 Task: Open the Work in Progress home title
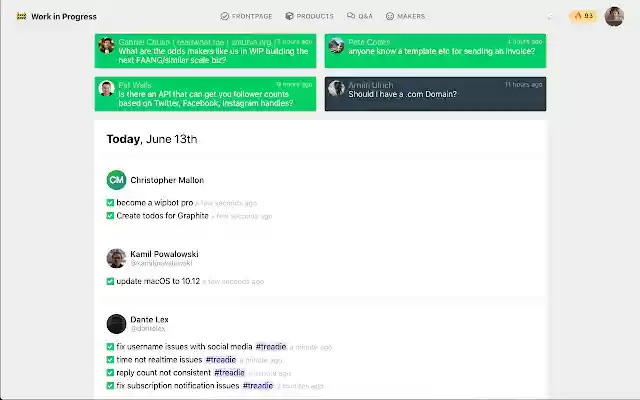pyautogui.click(x=64, y=17)
